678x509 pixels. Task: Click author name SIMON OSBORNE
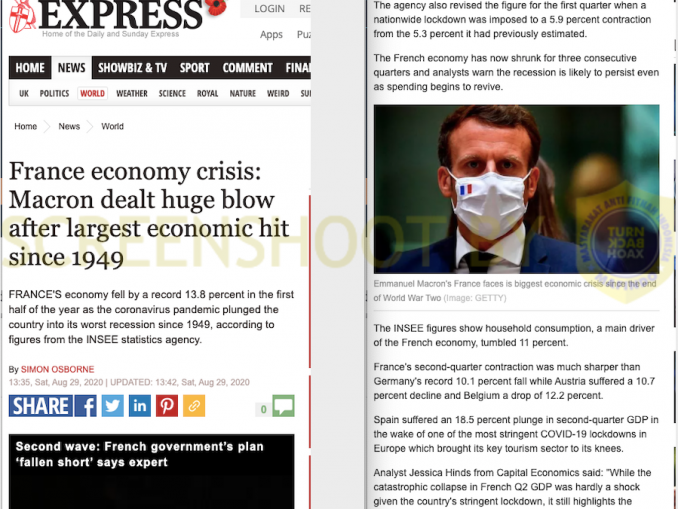click(x=58, y=369)
